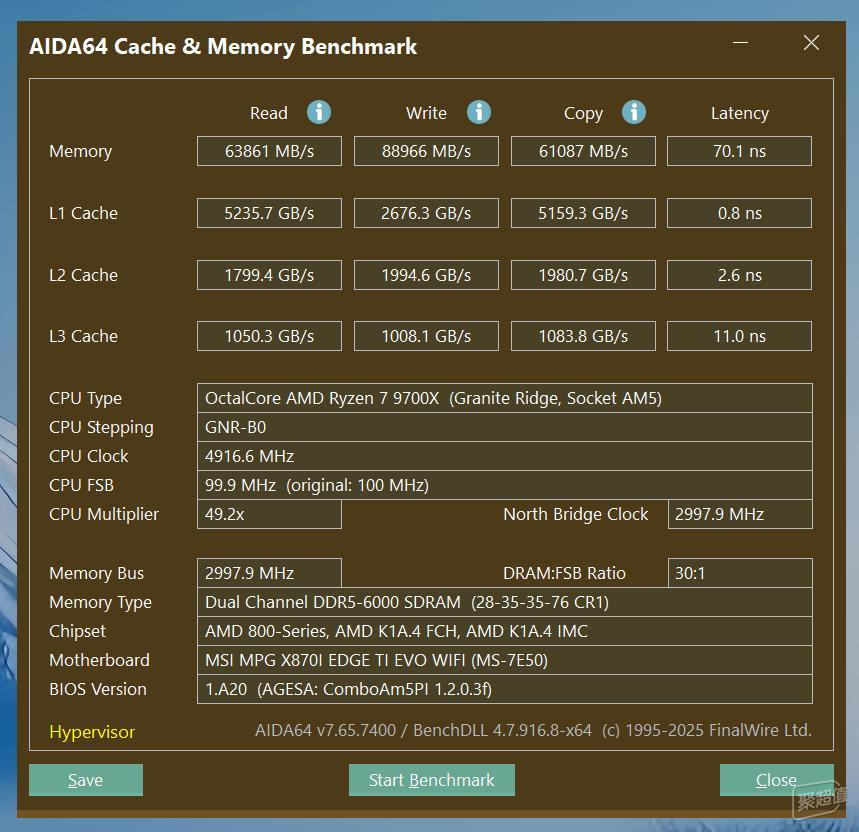Click the Copy benchmark info icon

(634, 112)
